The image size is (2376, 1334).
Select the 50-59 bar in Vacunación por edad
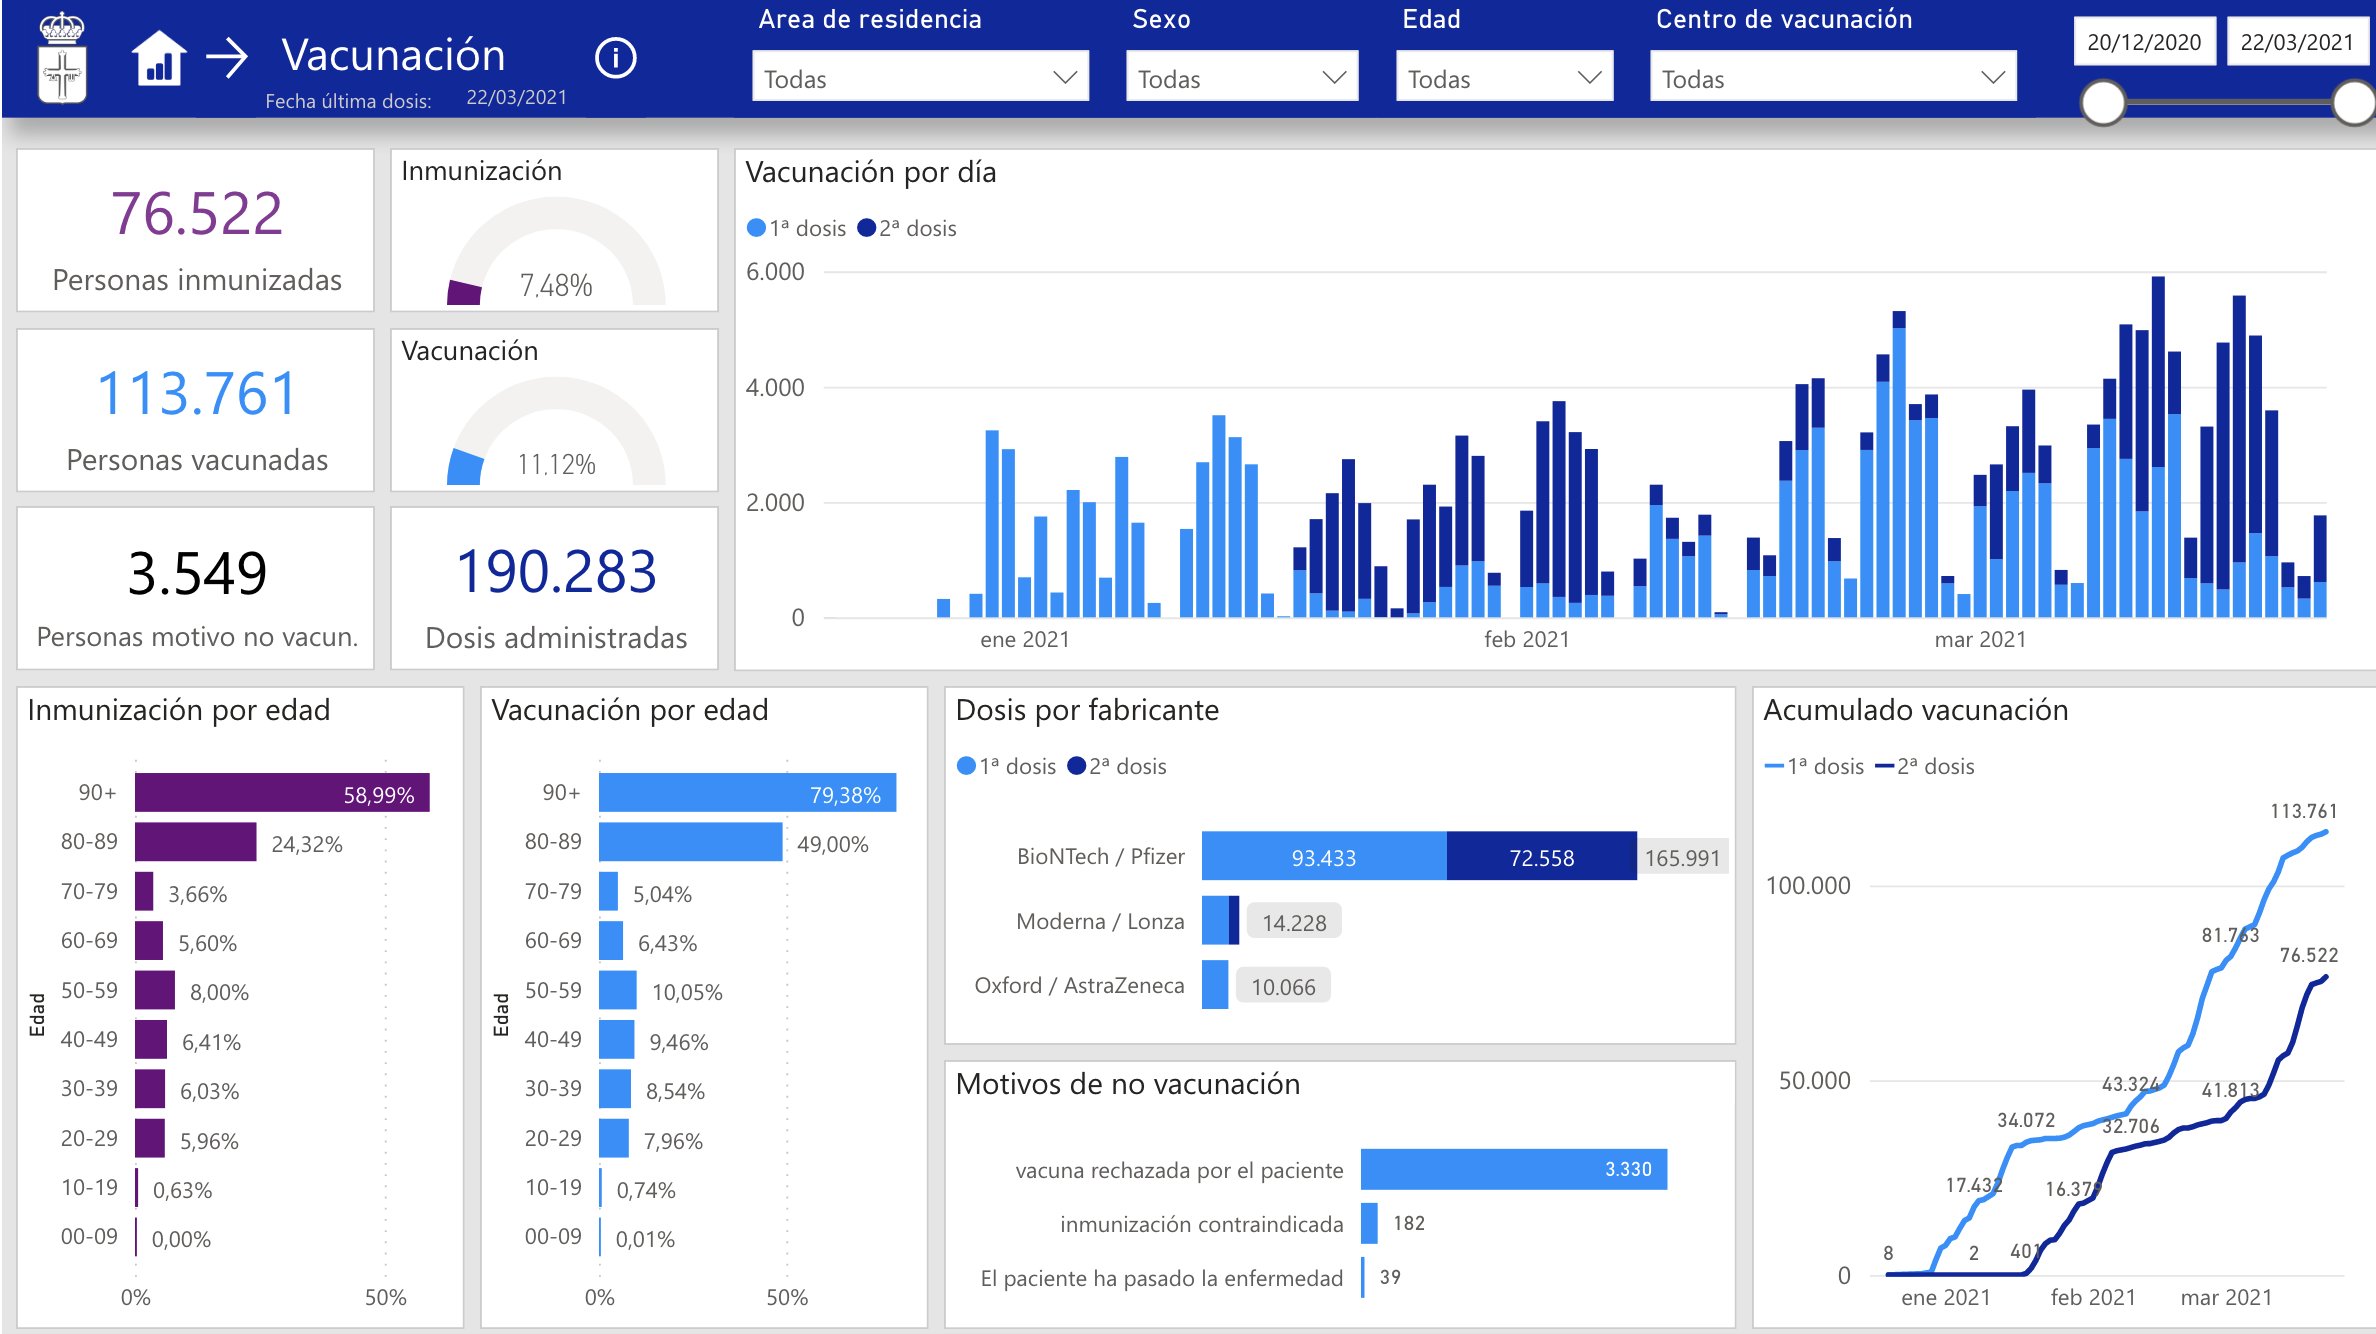coord(618,990)
